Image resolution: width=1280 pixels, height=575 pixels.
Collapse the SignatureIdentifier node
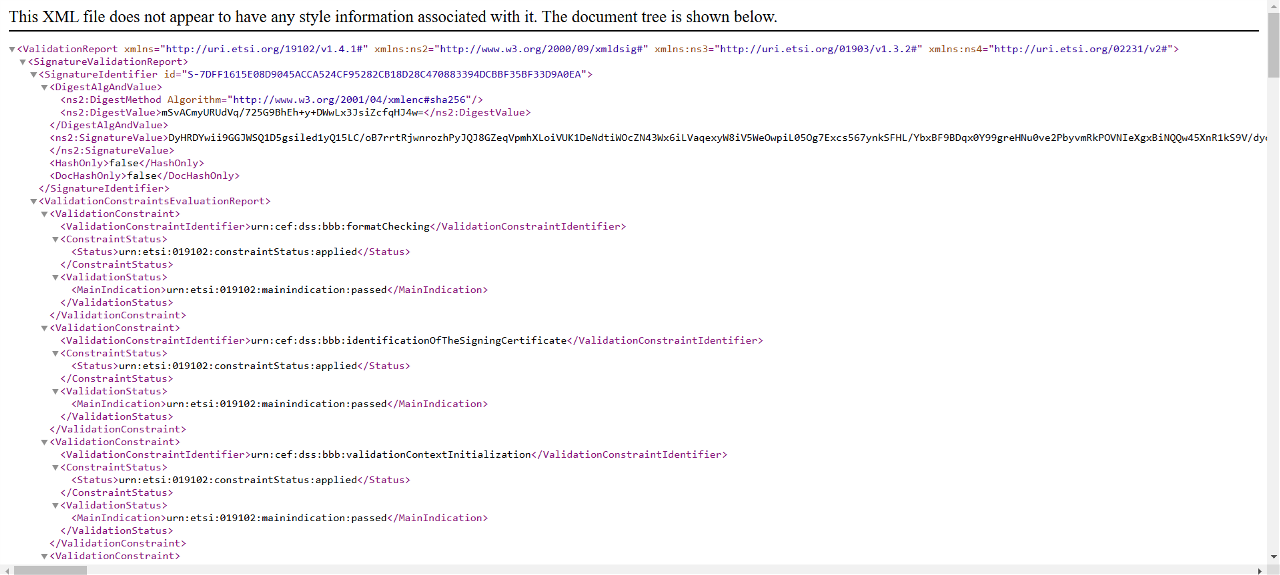pyautogui.click(x=34, y=75)
